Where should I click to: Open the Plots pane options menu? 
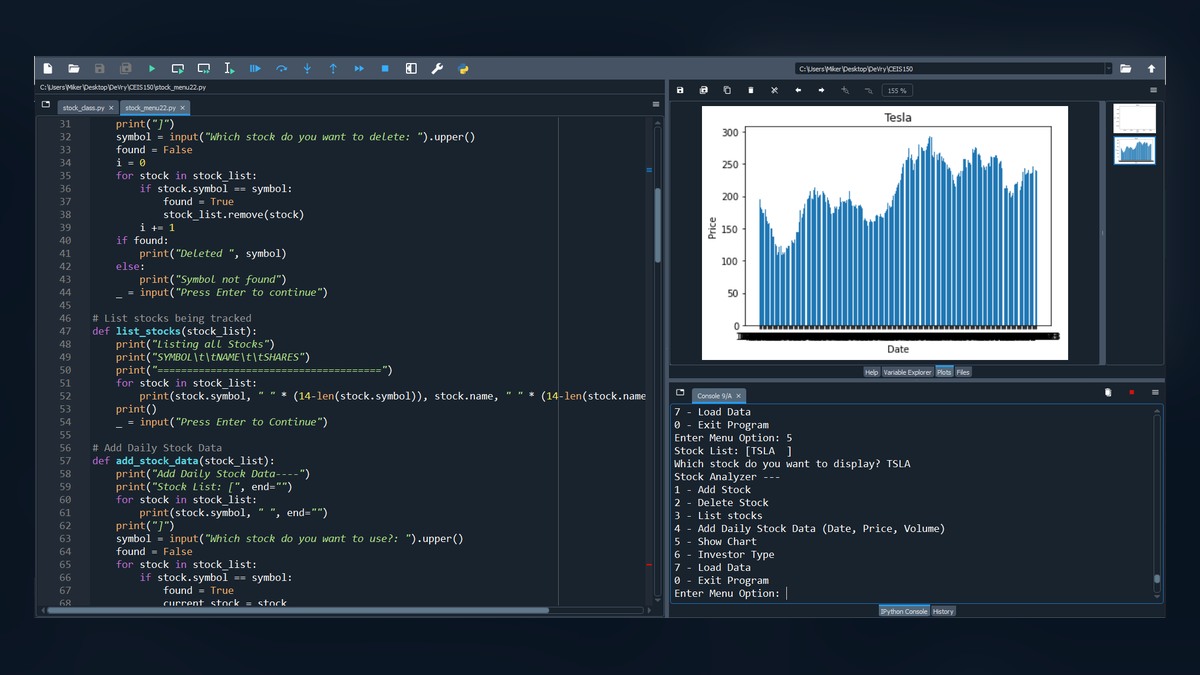coord(1153,90)
